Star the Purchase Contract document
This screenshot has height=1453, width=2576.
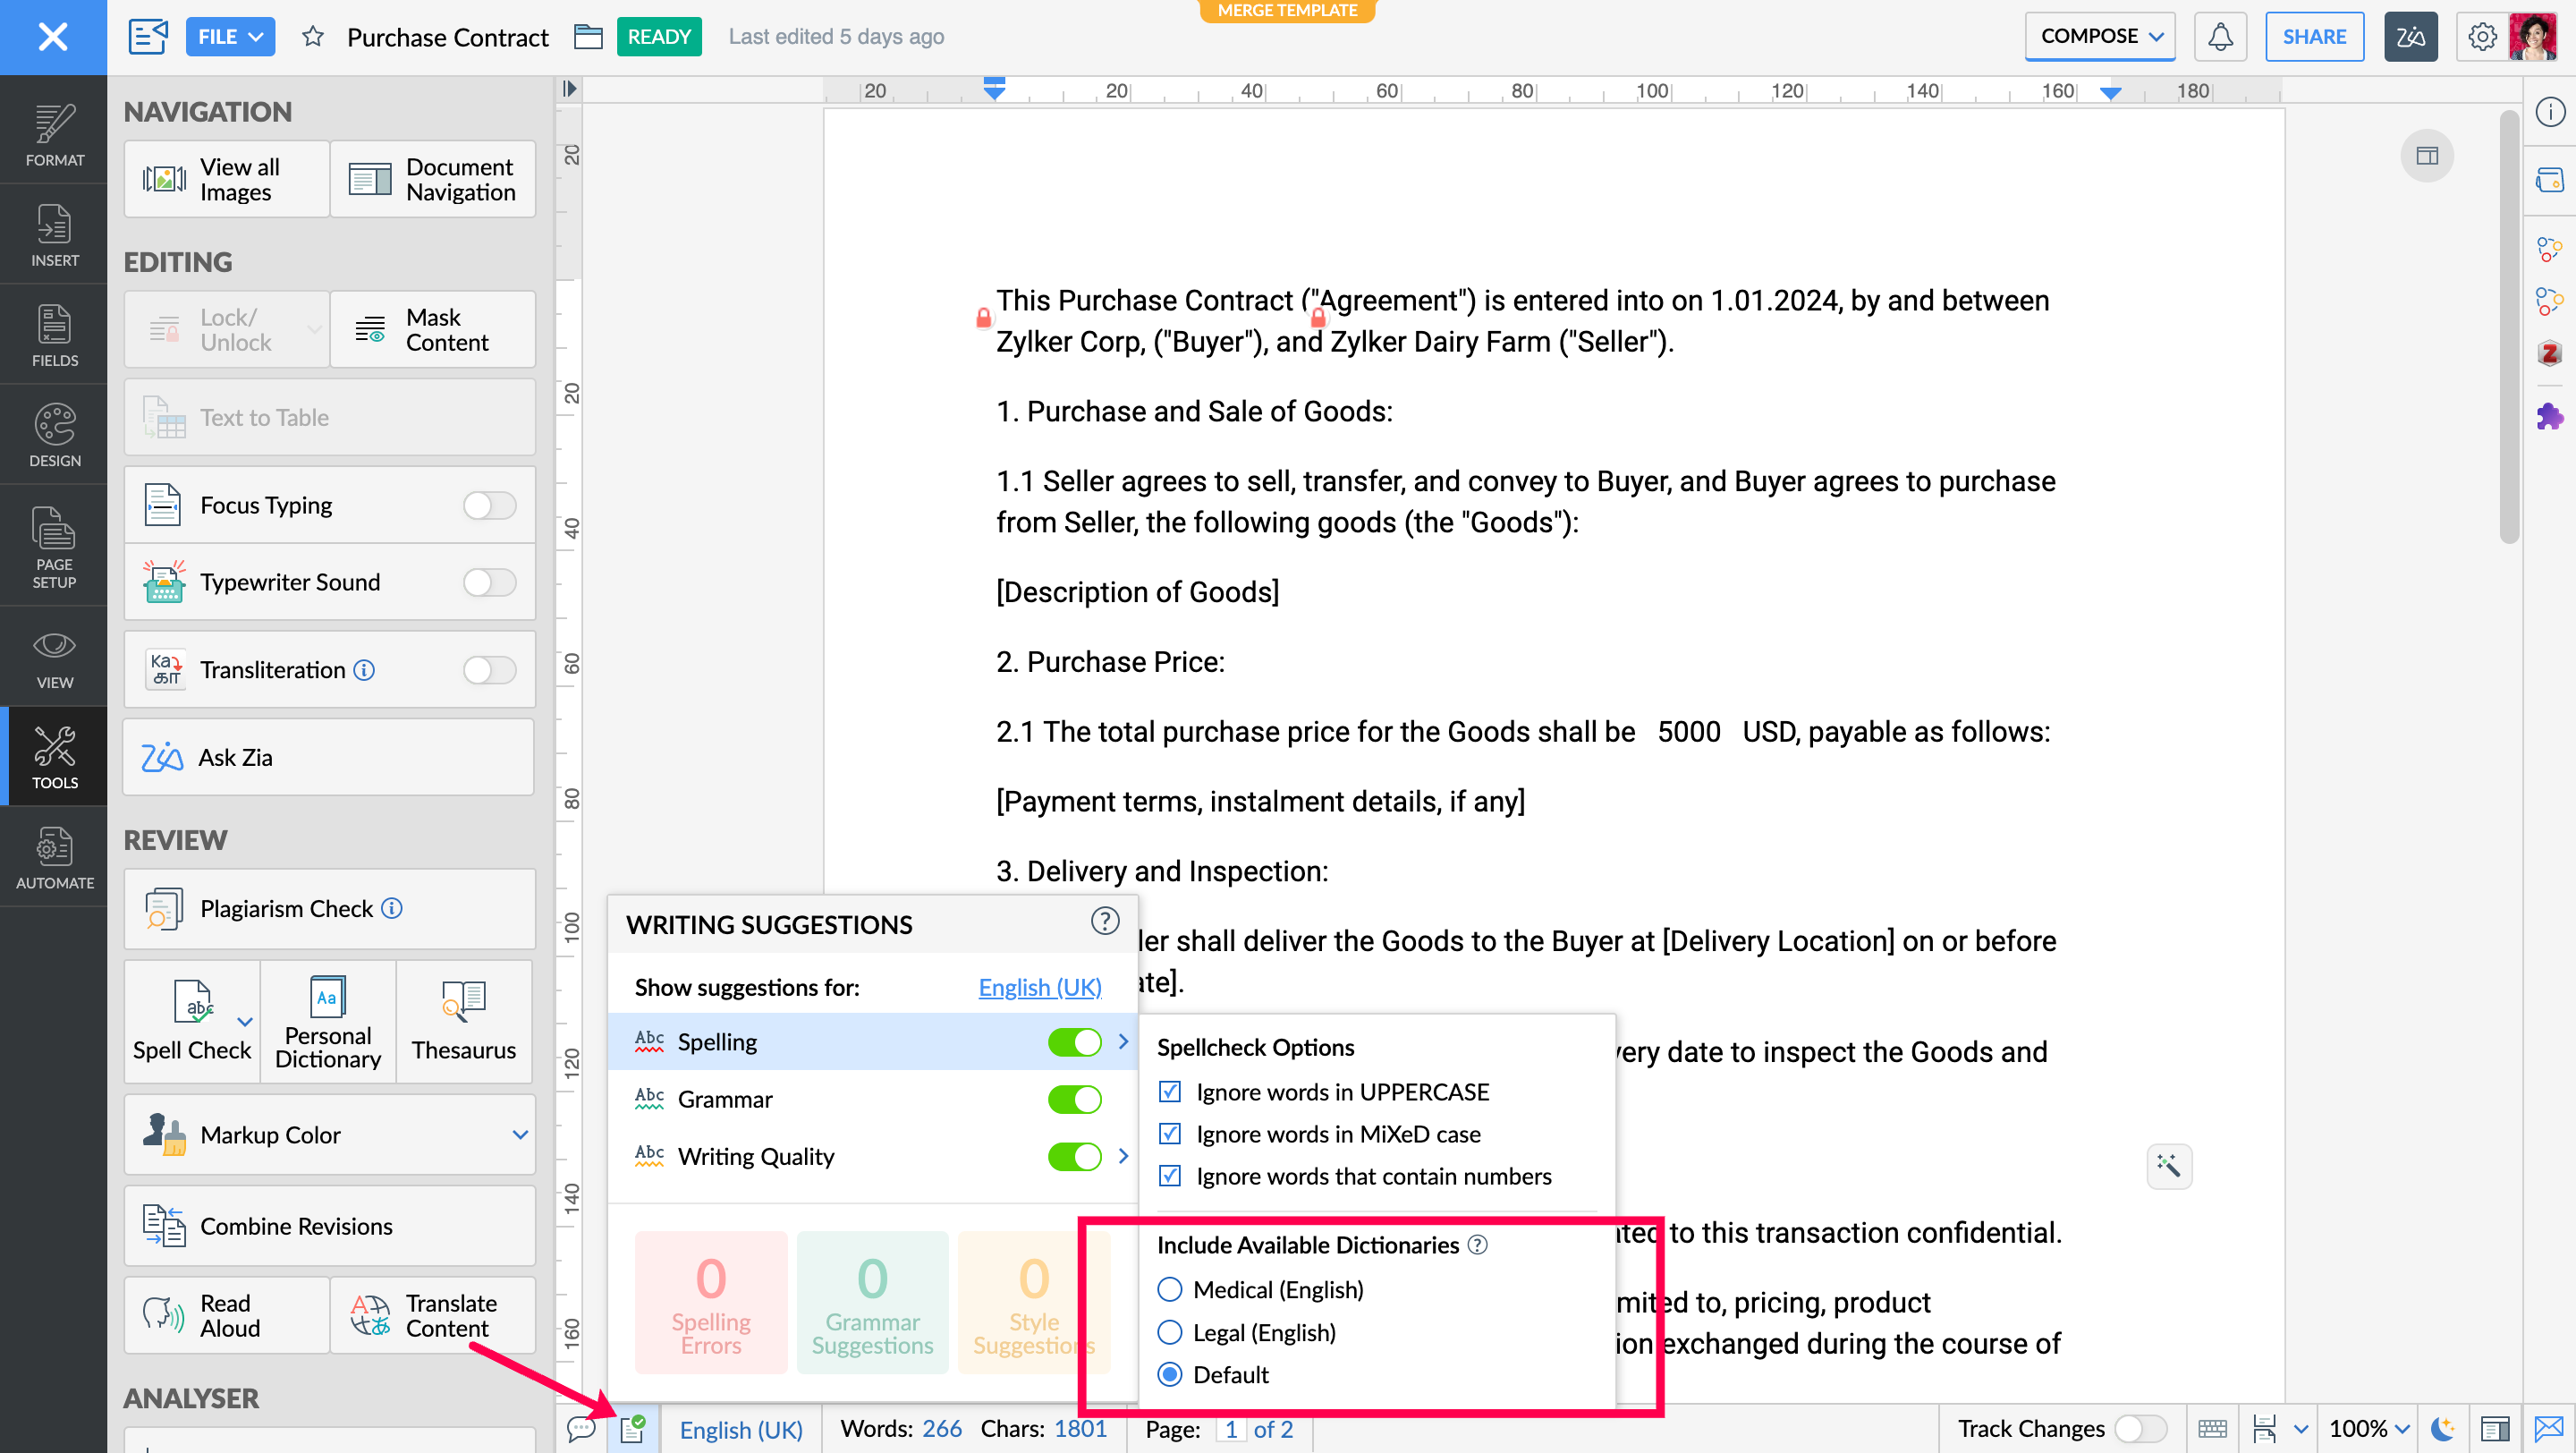point(312,37)
